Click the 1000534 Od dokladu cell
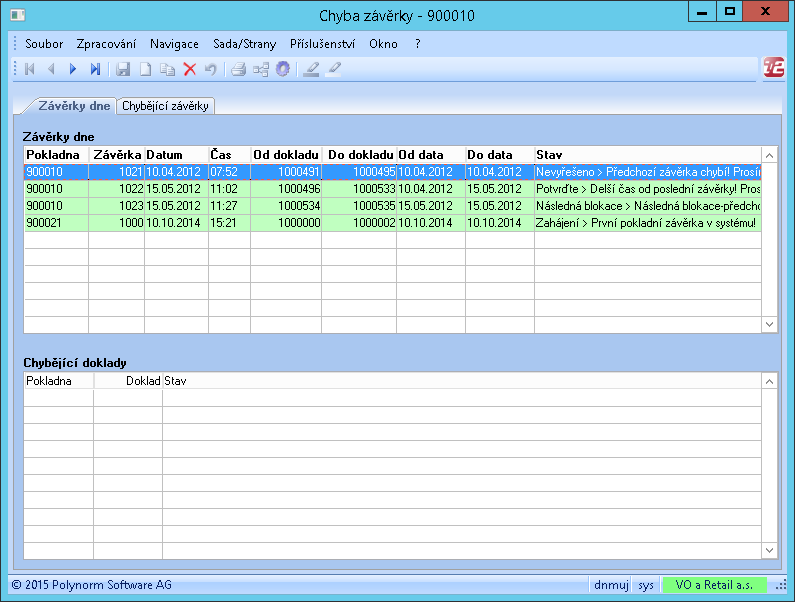Screen dimensions: 795x602 click(x=286, y=206)
